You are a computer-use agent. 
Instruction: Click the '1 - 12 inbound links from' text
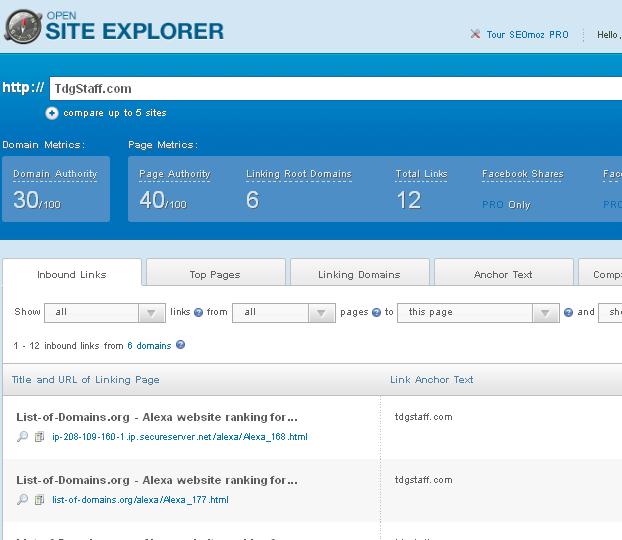[69, 346]
